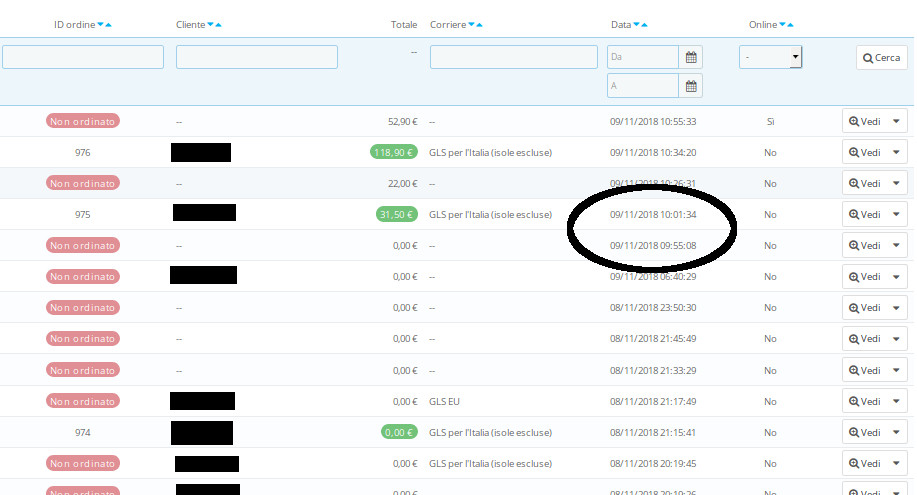Sort Online column ascending arrow

(x=790, y=25)
